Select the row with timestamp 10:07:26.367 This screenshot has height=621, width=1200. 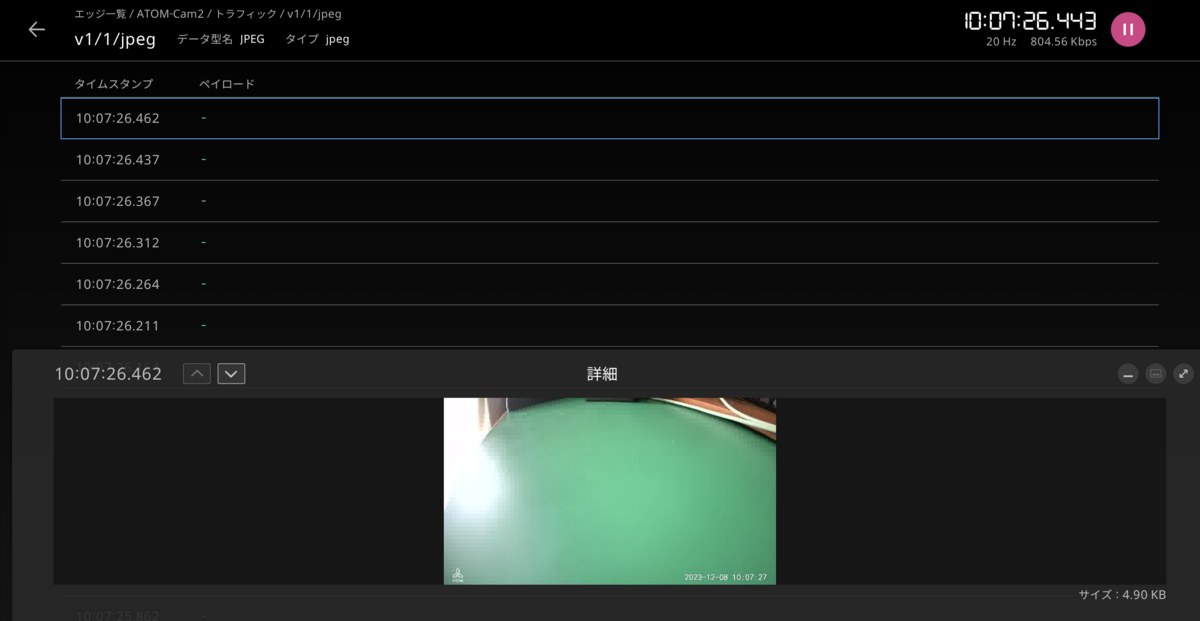[610, 201]
